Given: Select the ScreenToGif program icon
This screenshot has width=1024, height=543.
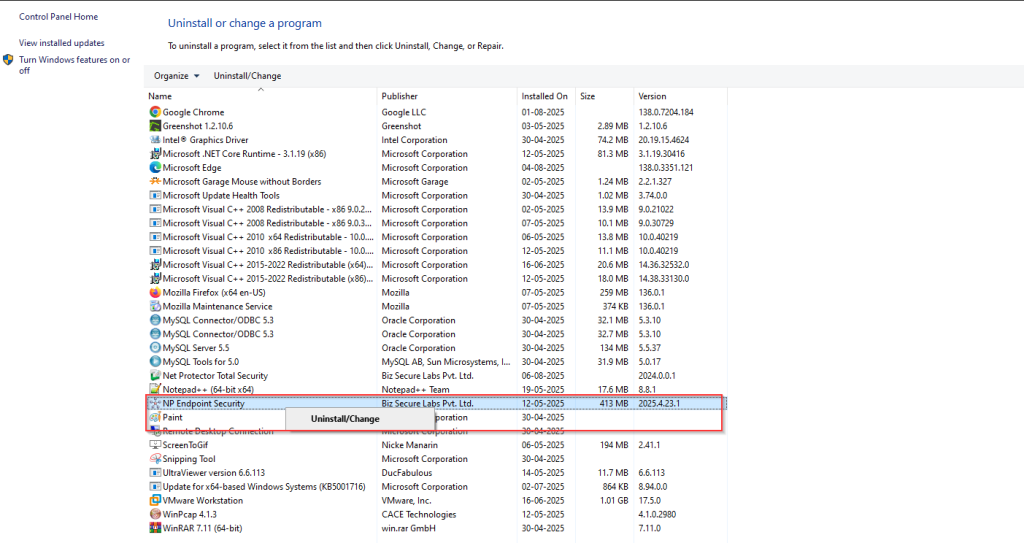Looking at the screenshot, I should pyautogui.click(x=155, y=445).
